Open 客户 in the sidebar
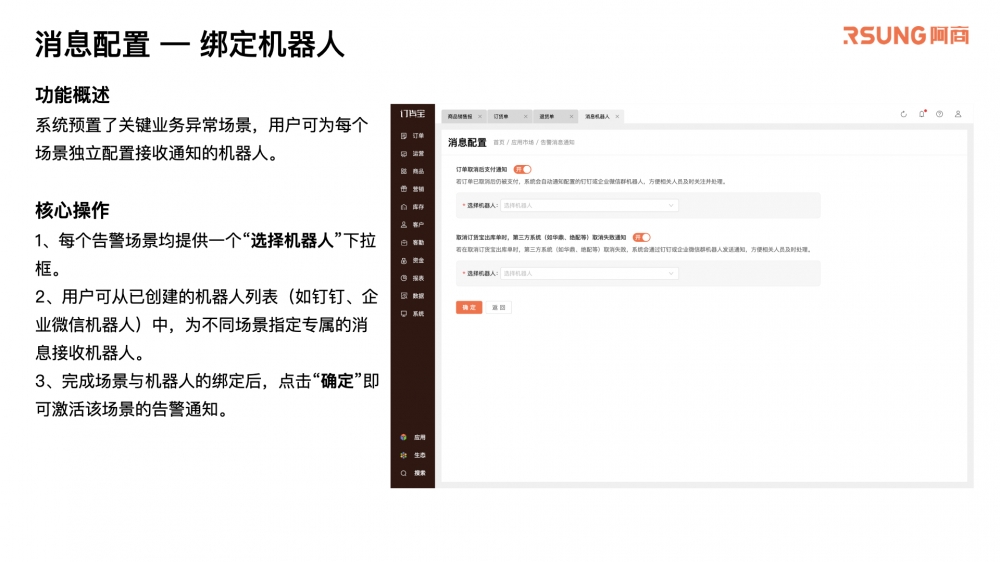This screenshot has height=562, width=1000. [412, 225]
